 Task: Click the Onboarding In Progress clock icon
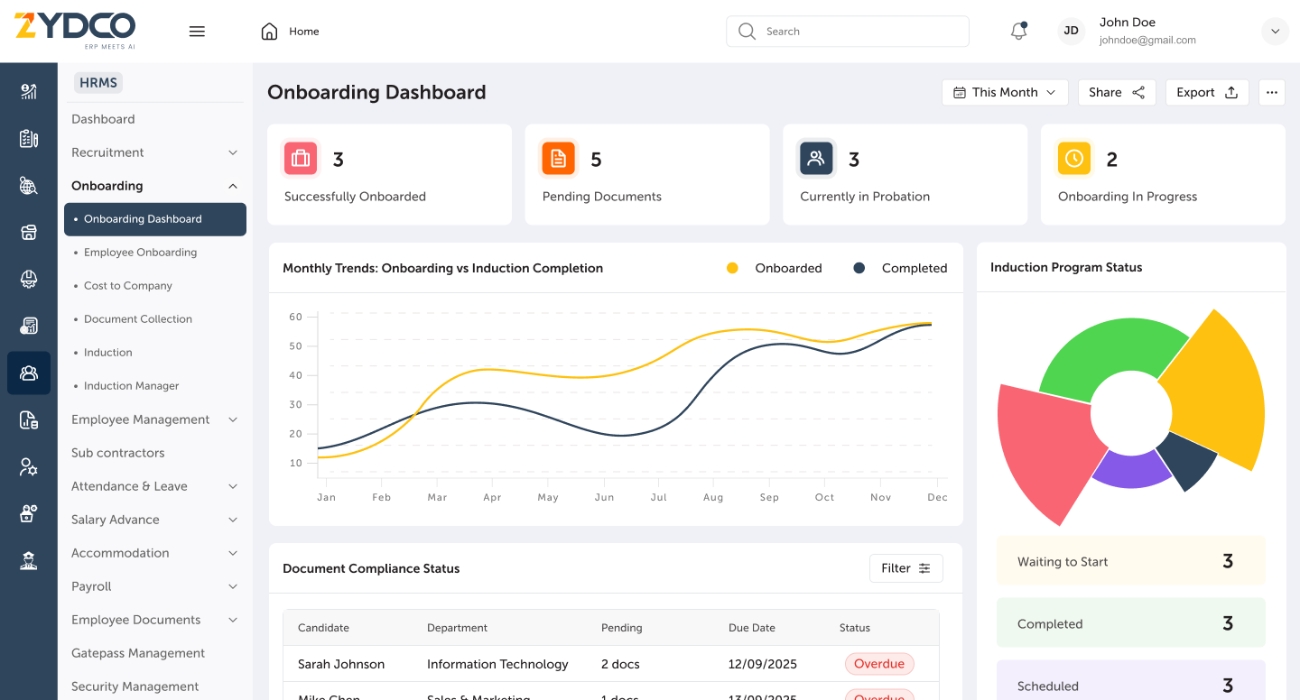[1074, 158]
